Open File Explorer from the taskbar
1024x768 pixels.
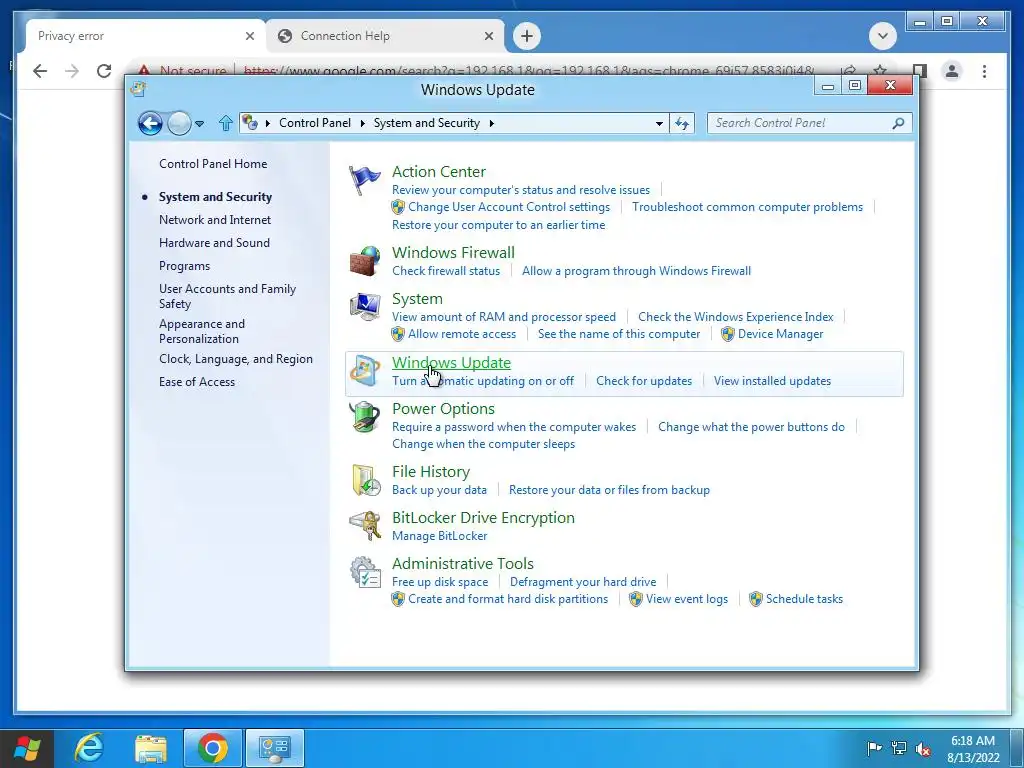point(151,748)
